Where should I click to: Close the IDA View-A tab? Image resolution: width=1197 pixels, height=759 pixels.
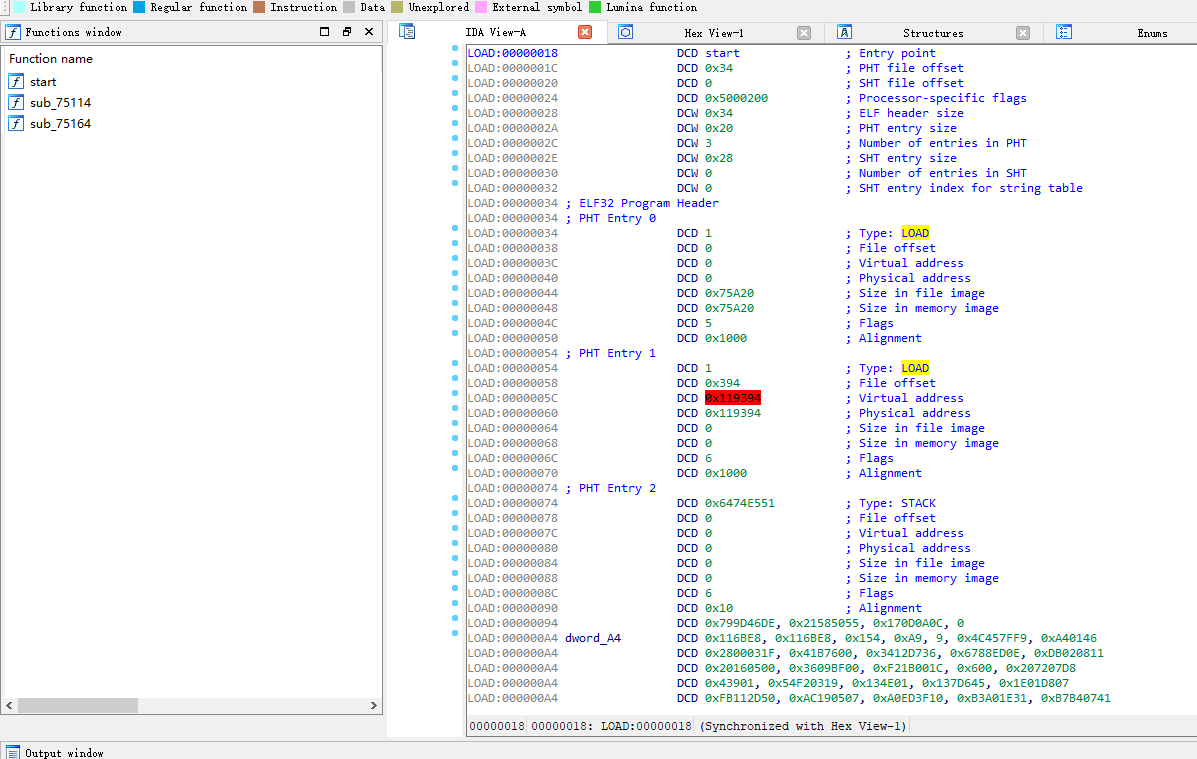point(585,32)
